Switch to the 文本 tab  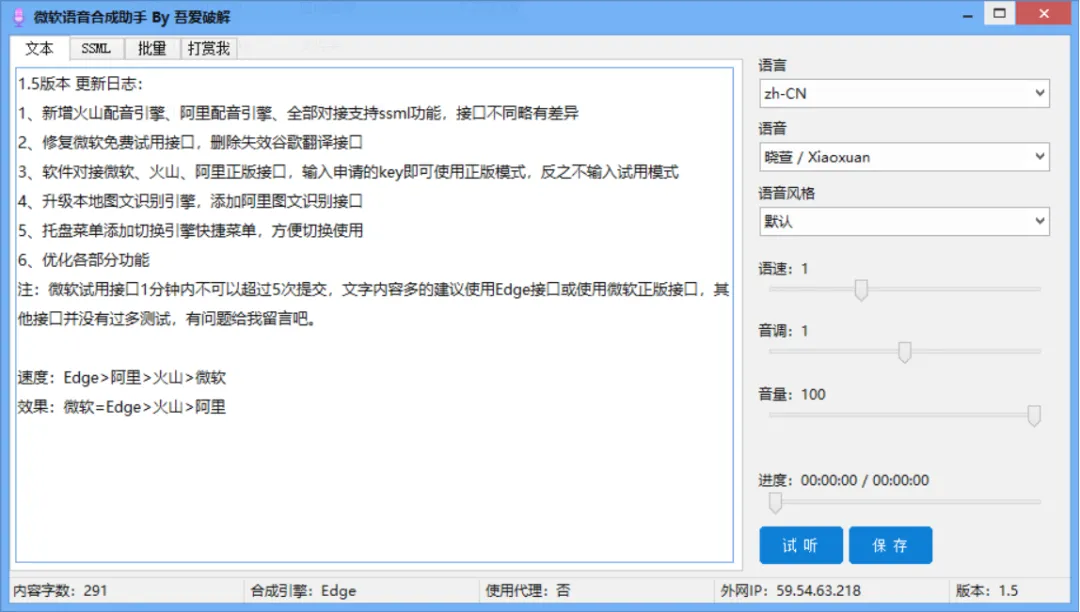[x=39, y=48]
